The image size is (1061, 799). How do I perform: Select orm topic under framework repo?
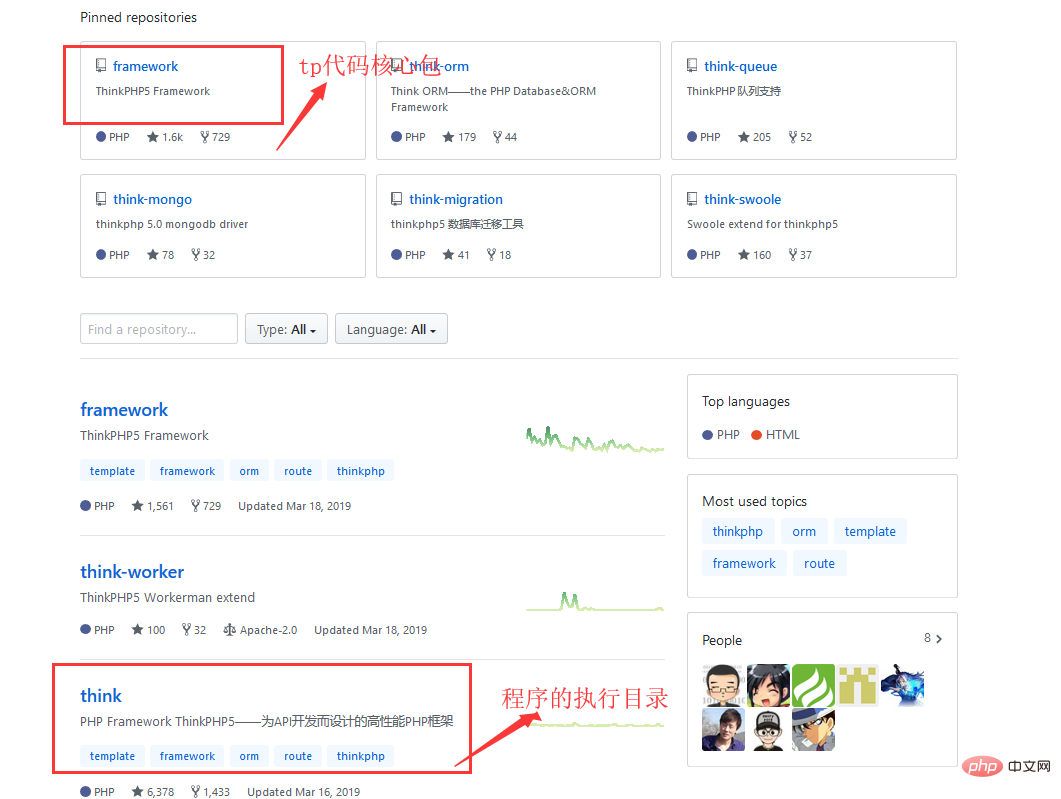249,471
